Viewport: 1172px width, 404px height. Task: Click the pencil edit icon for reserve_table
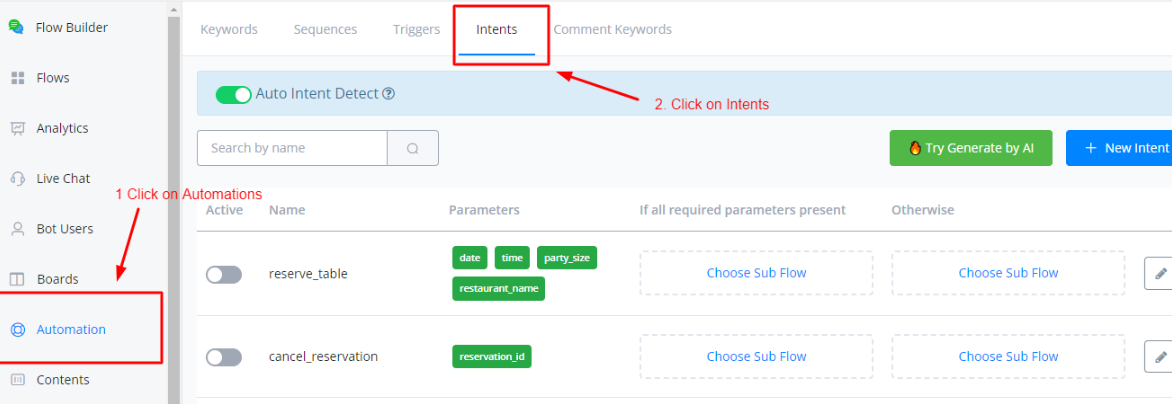pos(1160,273)
